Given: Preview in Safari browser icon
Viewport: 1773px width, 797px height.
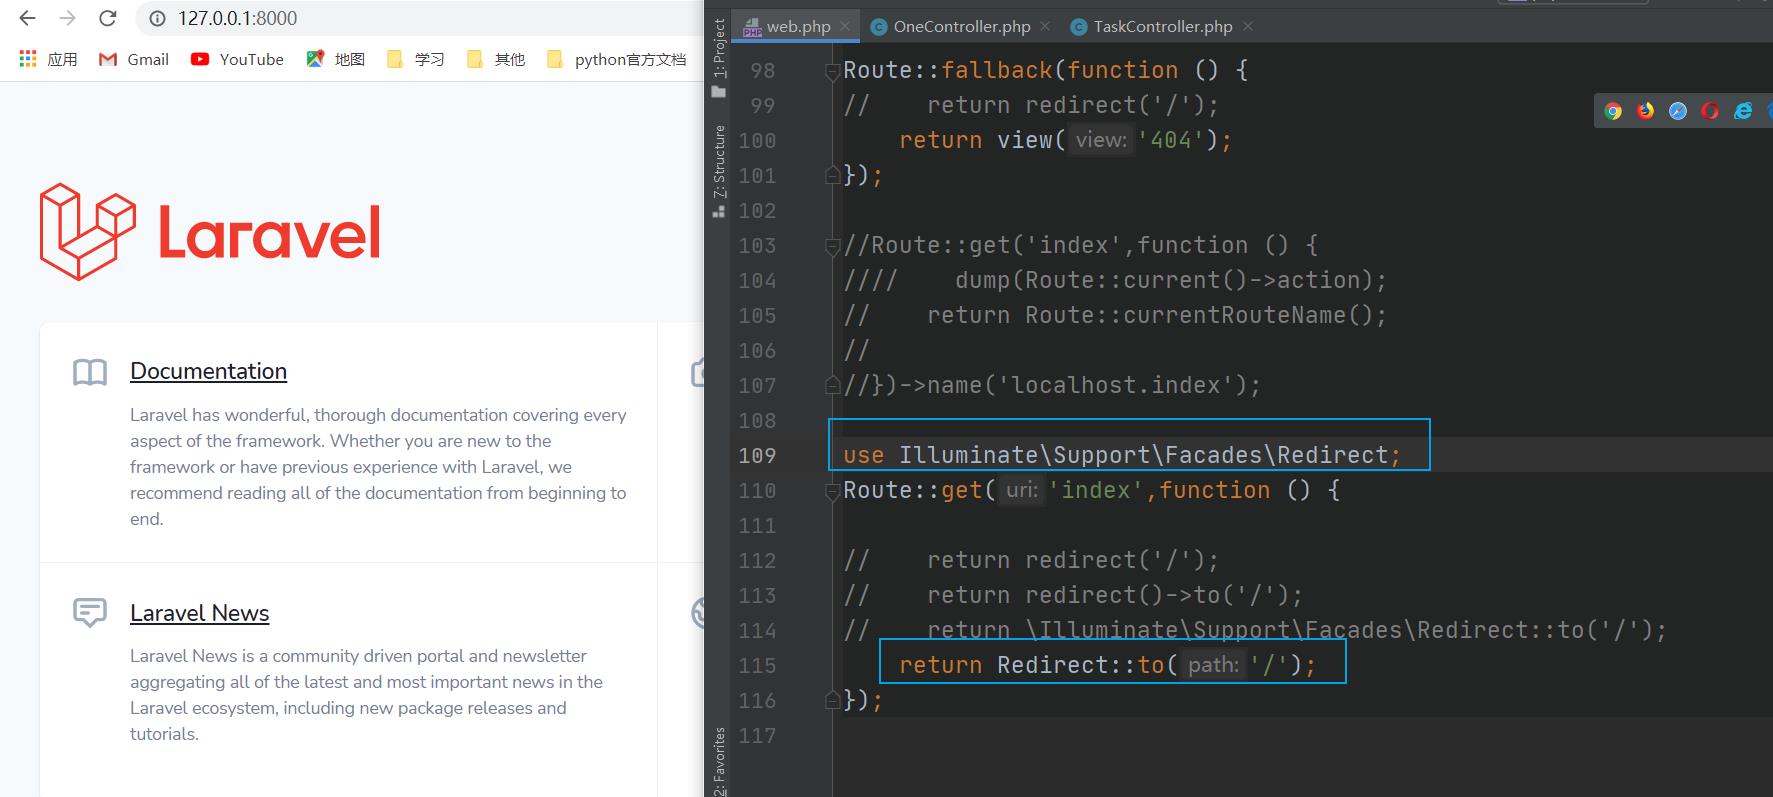Looking at the screenshot, I should click(x=1678, y=111).
